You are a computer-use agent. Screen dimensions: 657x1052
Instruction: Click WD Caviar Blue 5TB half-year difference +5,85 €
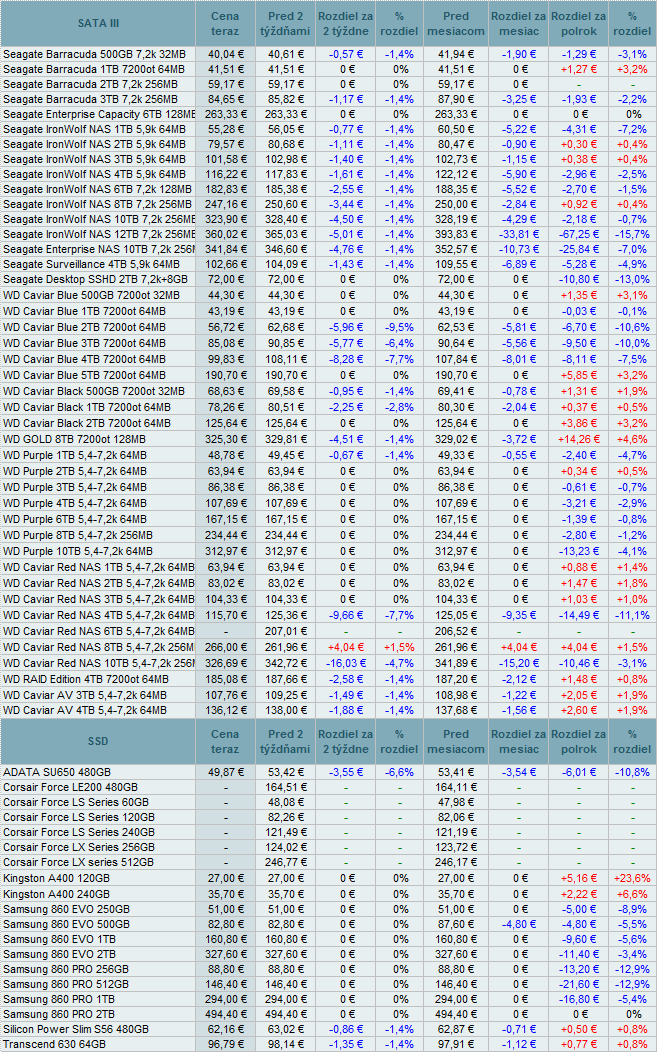pos(578,376)
